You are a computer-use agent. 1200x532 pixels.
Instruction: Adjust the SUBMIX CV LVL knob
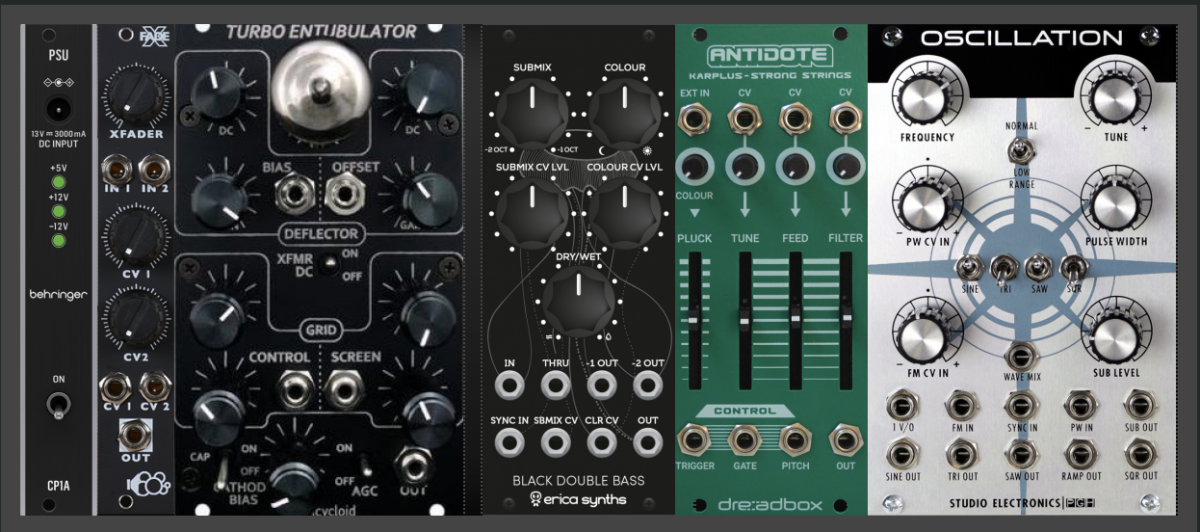(x=533, y=212)
